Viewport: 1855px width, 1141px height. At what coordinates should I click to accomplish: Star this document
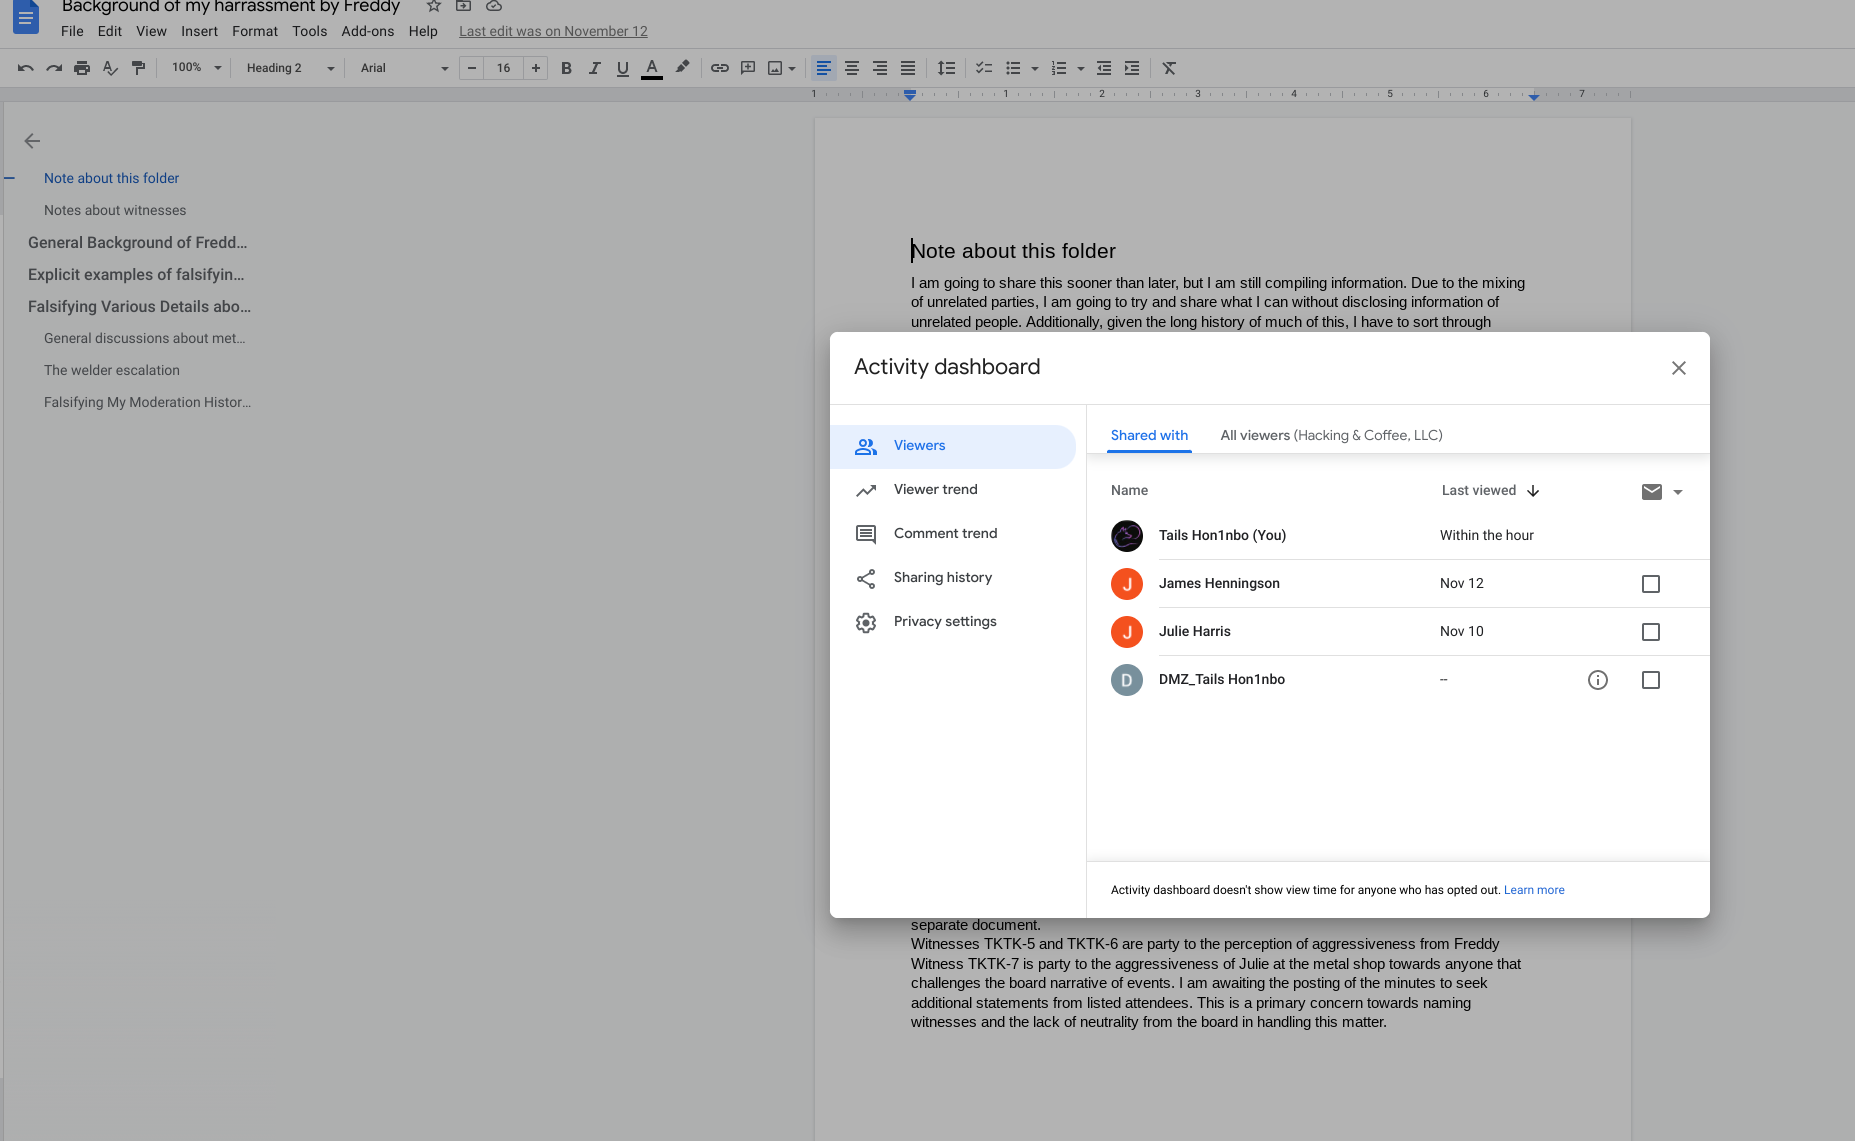coord(434,6)
